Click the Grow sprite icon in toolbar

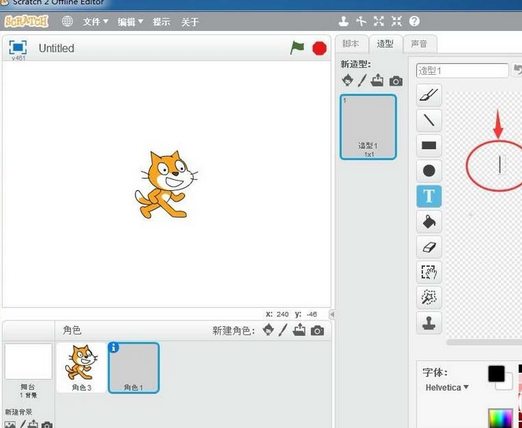(379, 21)
